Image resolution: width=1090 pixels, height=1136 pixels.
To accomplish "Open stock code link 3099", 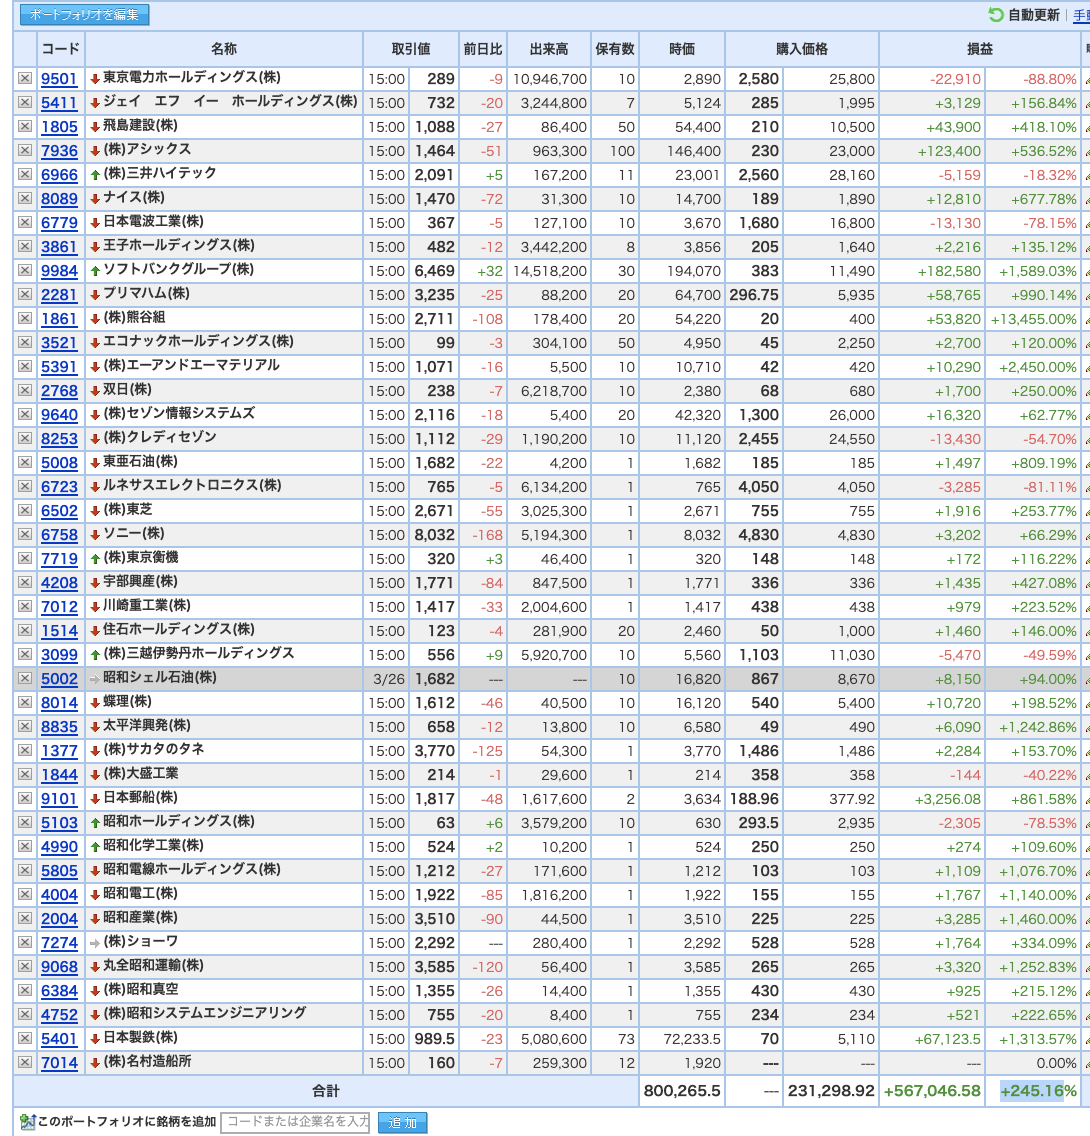I will point(59,655).
